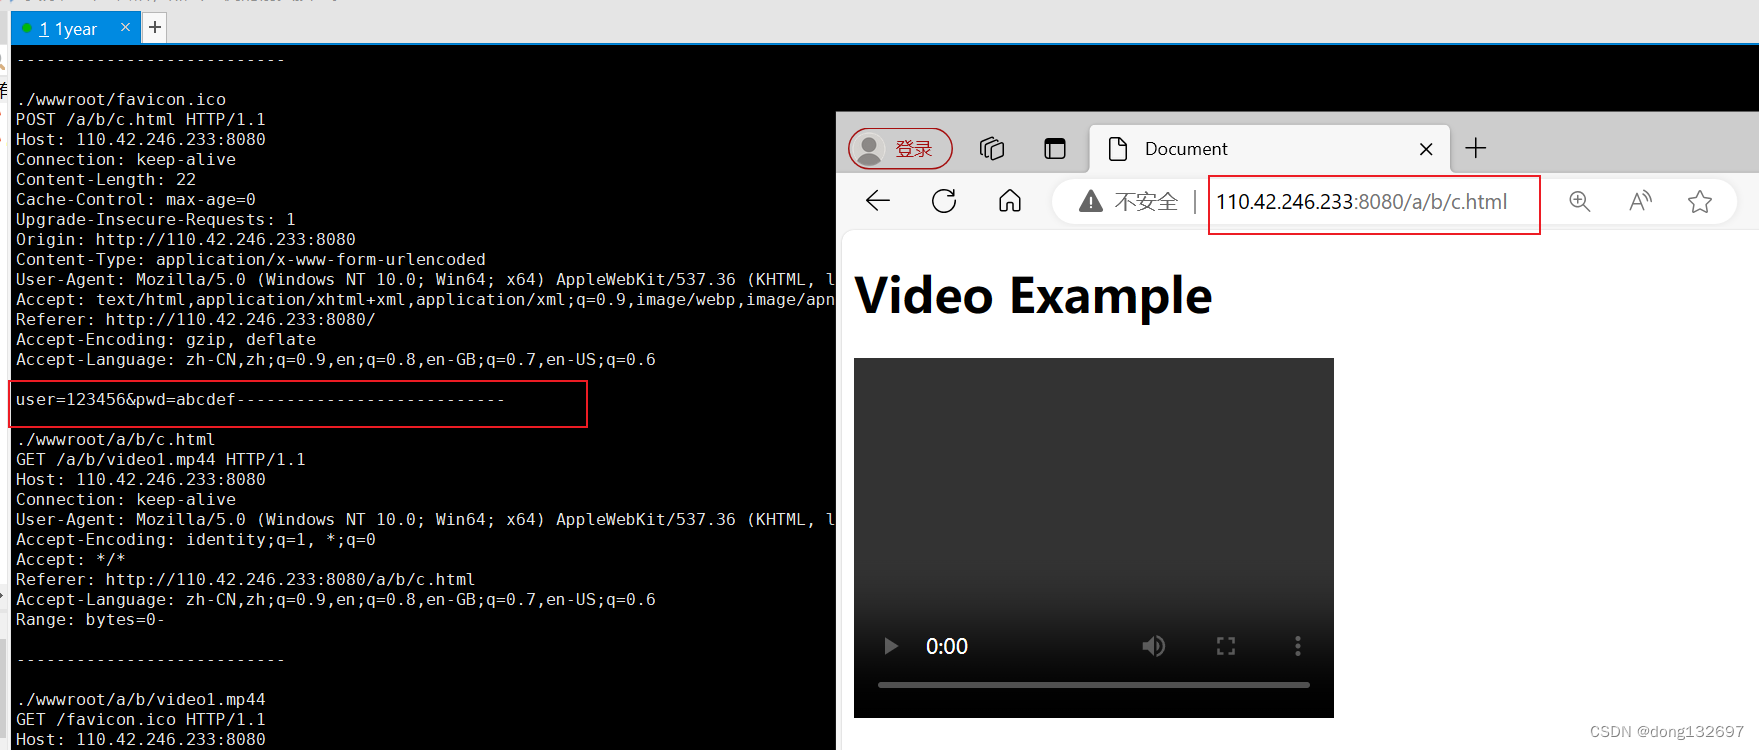
Task: Go to browser home page
Action: pyautogui.click(x=1010, y=201)
